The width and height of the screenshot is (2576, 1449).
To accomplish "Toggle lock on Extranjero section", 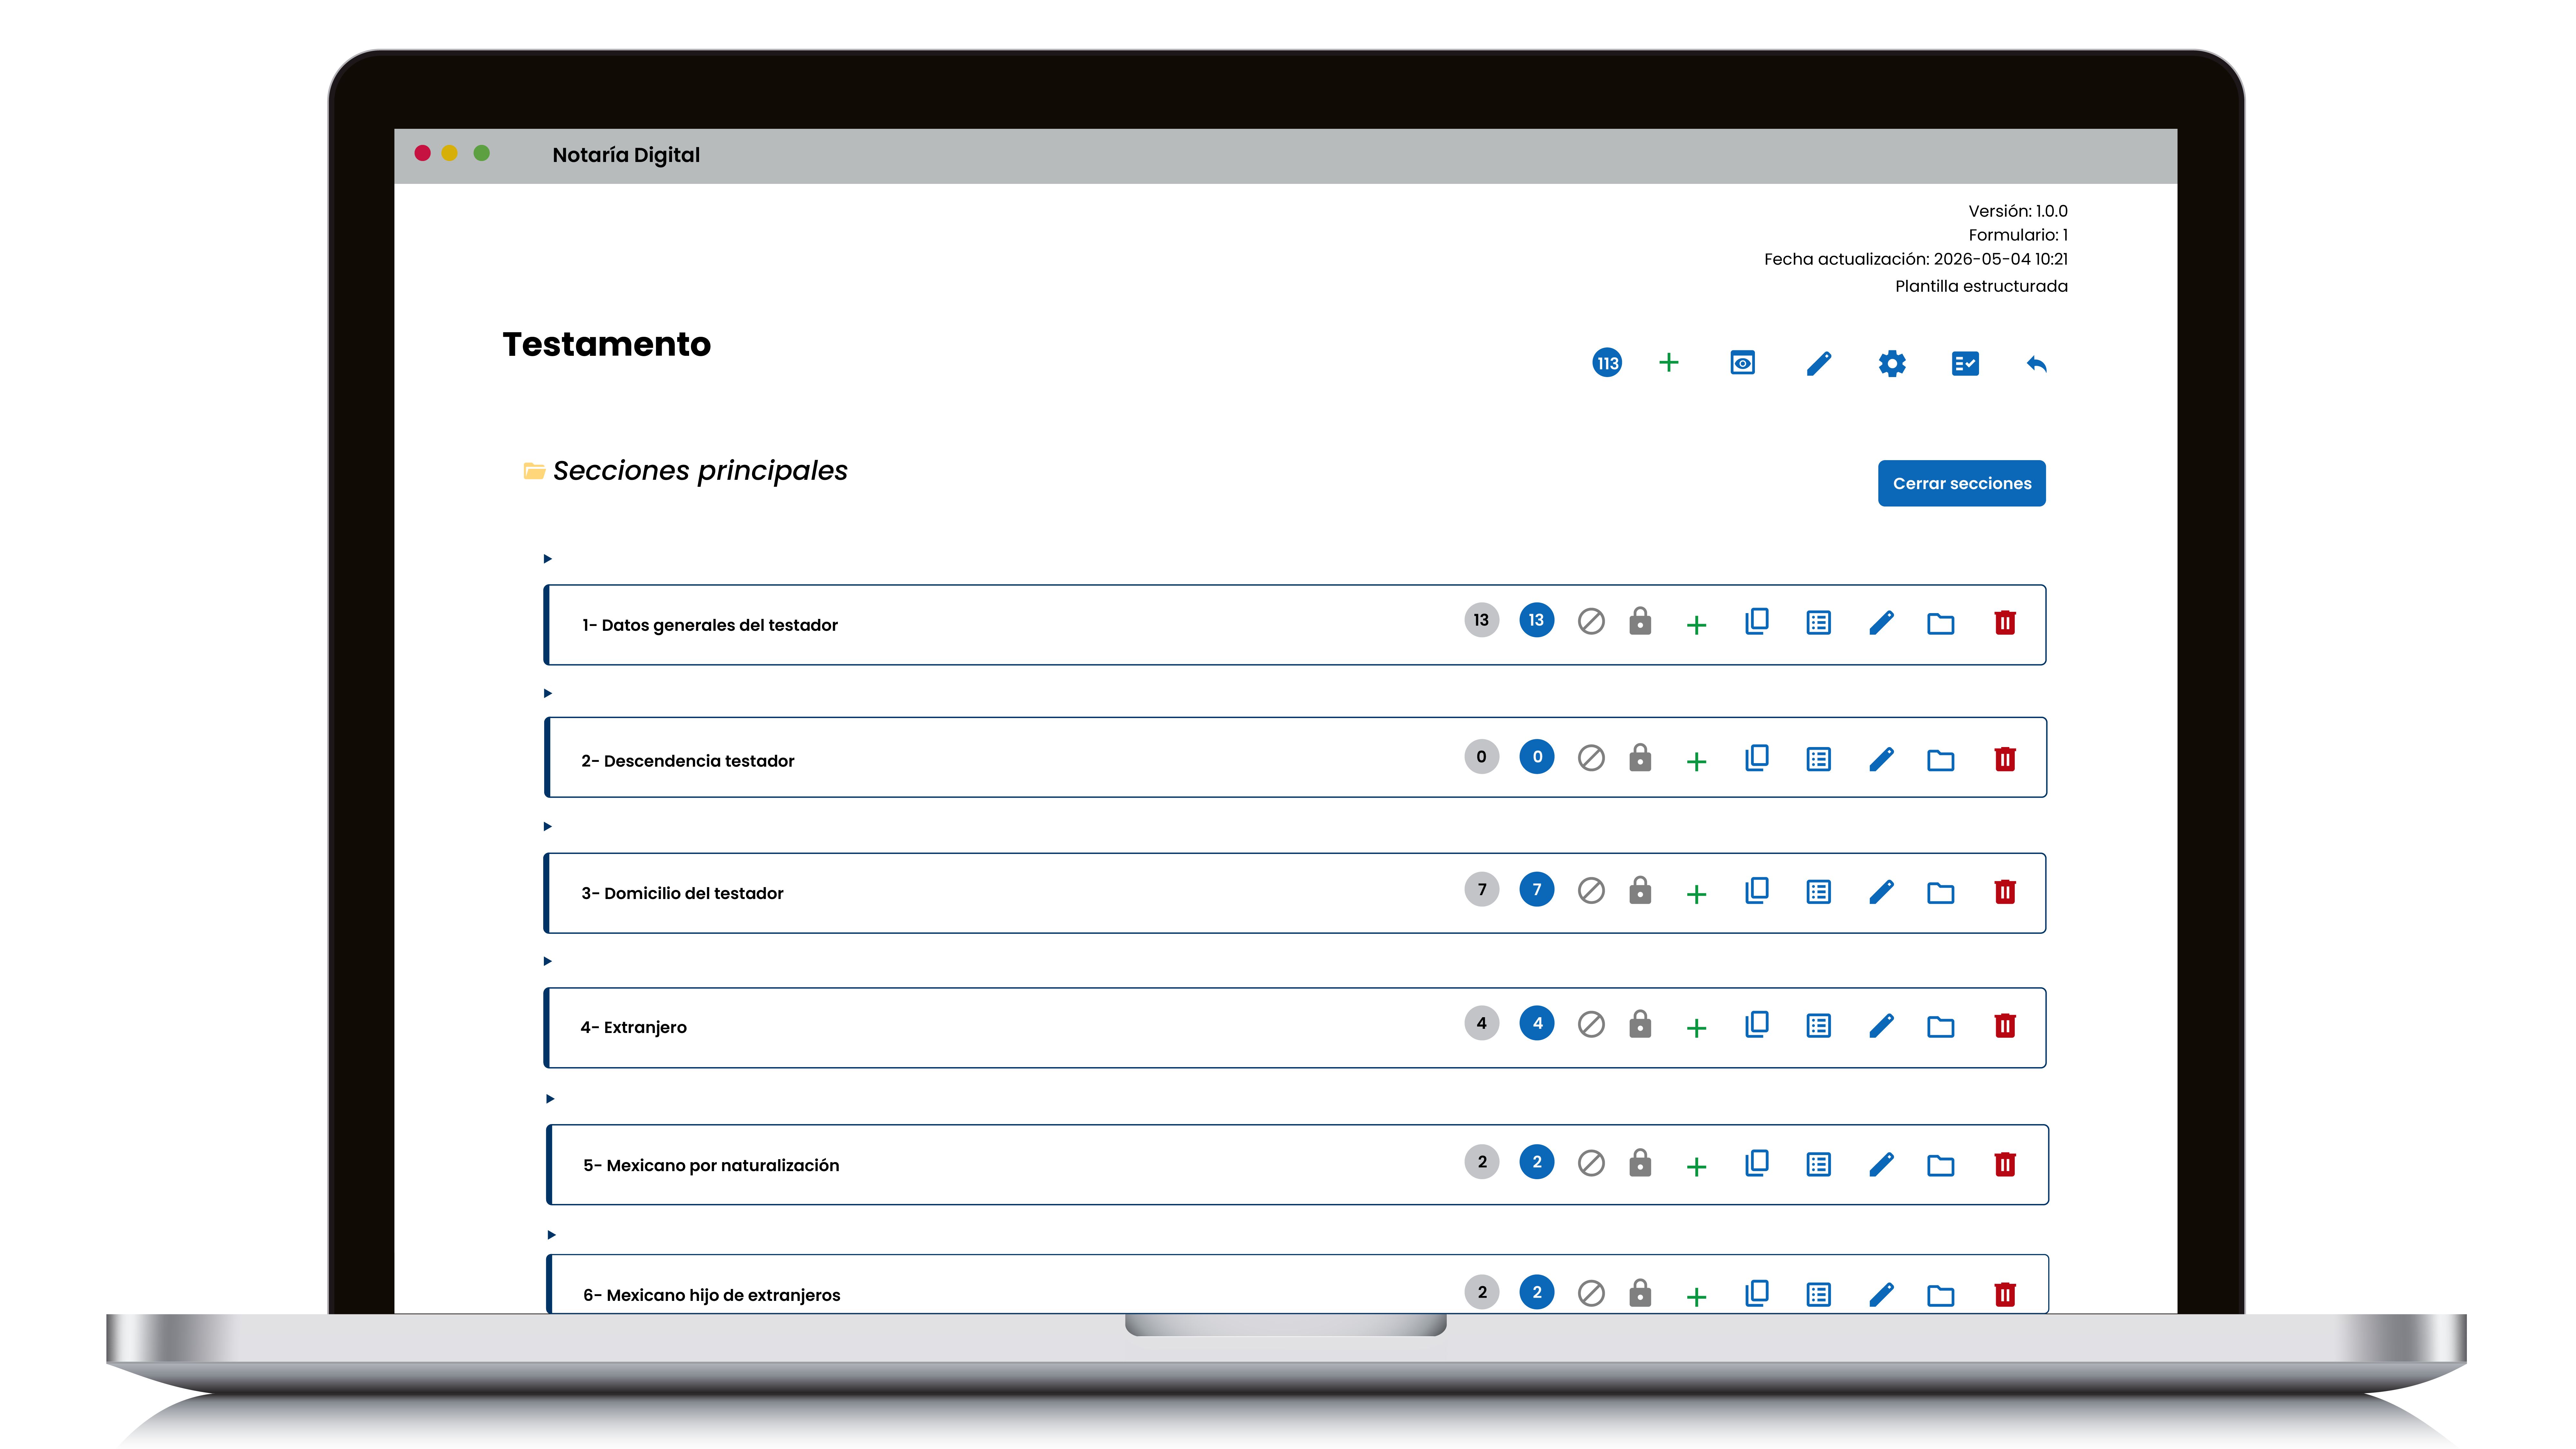I will click(1640, 1024).
